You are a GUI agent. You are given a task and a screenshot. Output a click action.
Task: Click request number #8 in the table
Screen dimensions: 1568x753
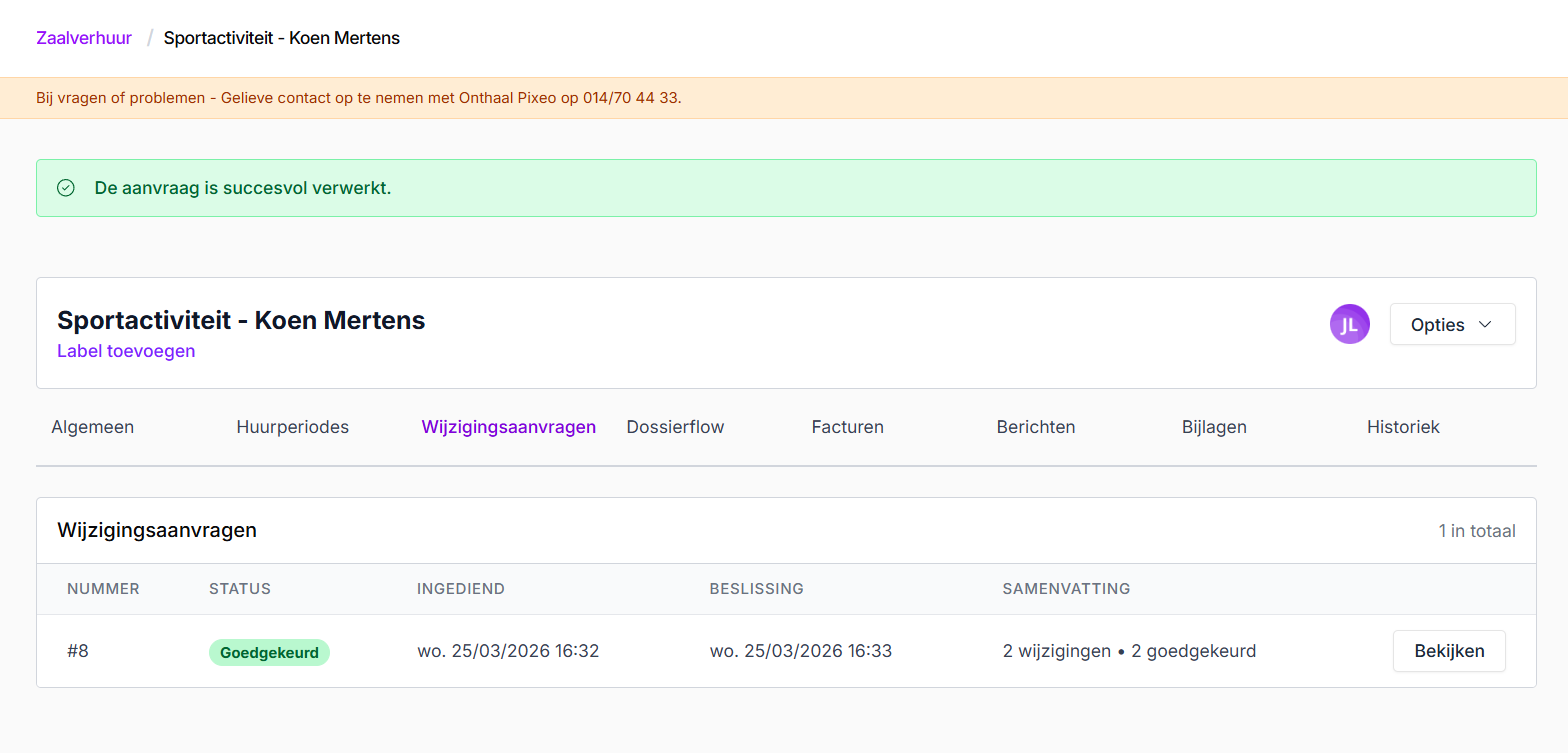78,651
